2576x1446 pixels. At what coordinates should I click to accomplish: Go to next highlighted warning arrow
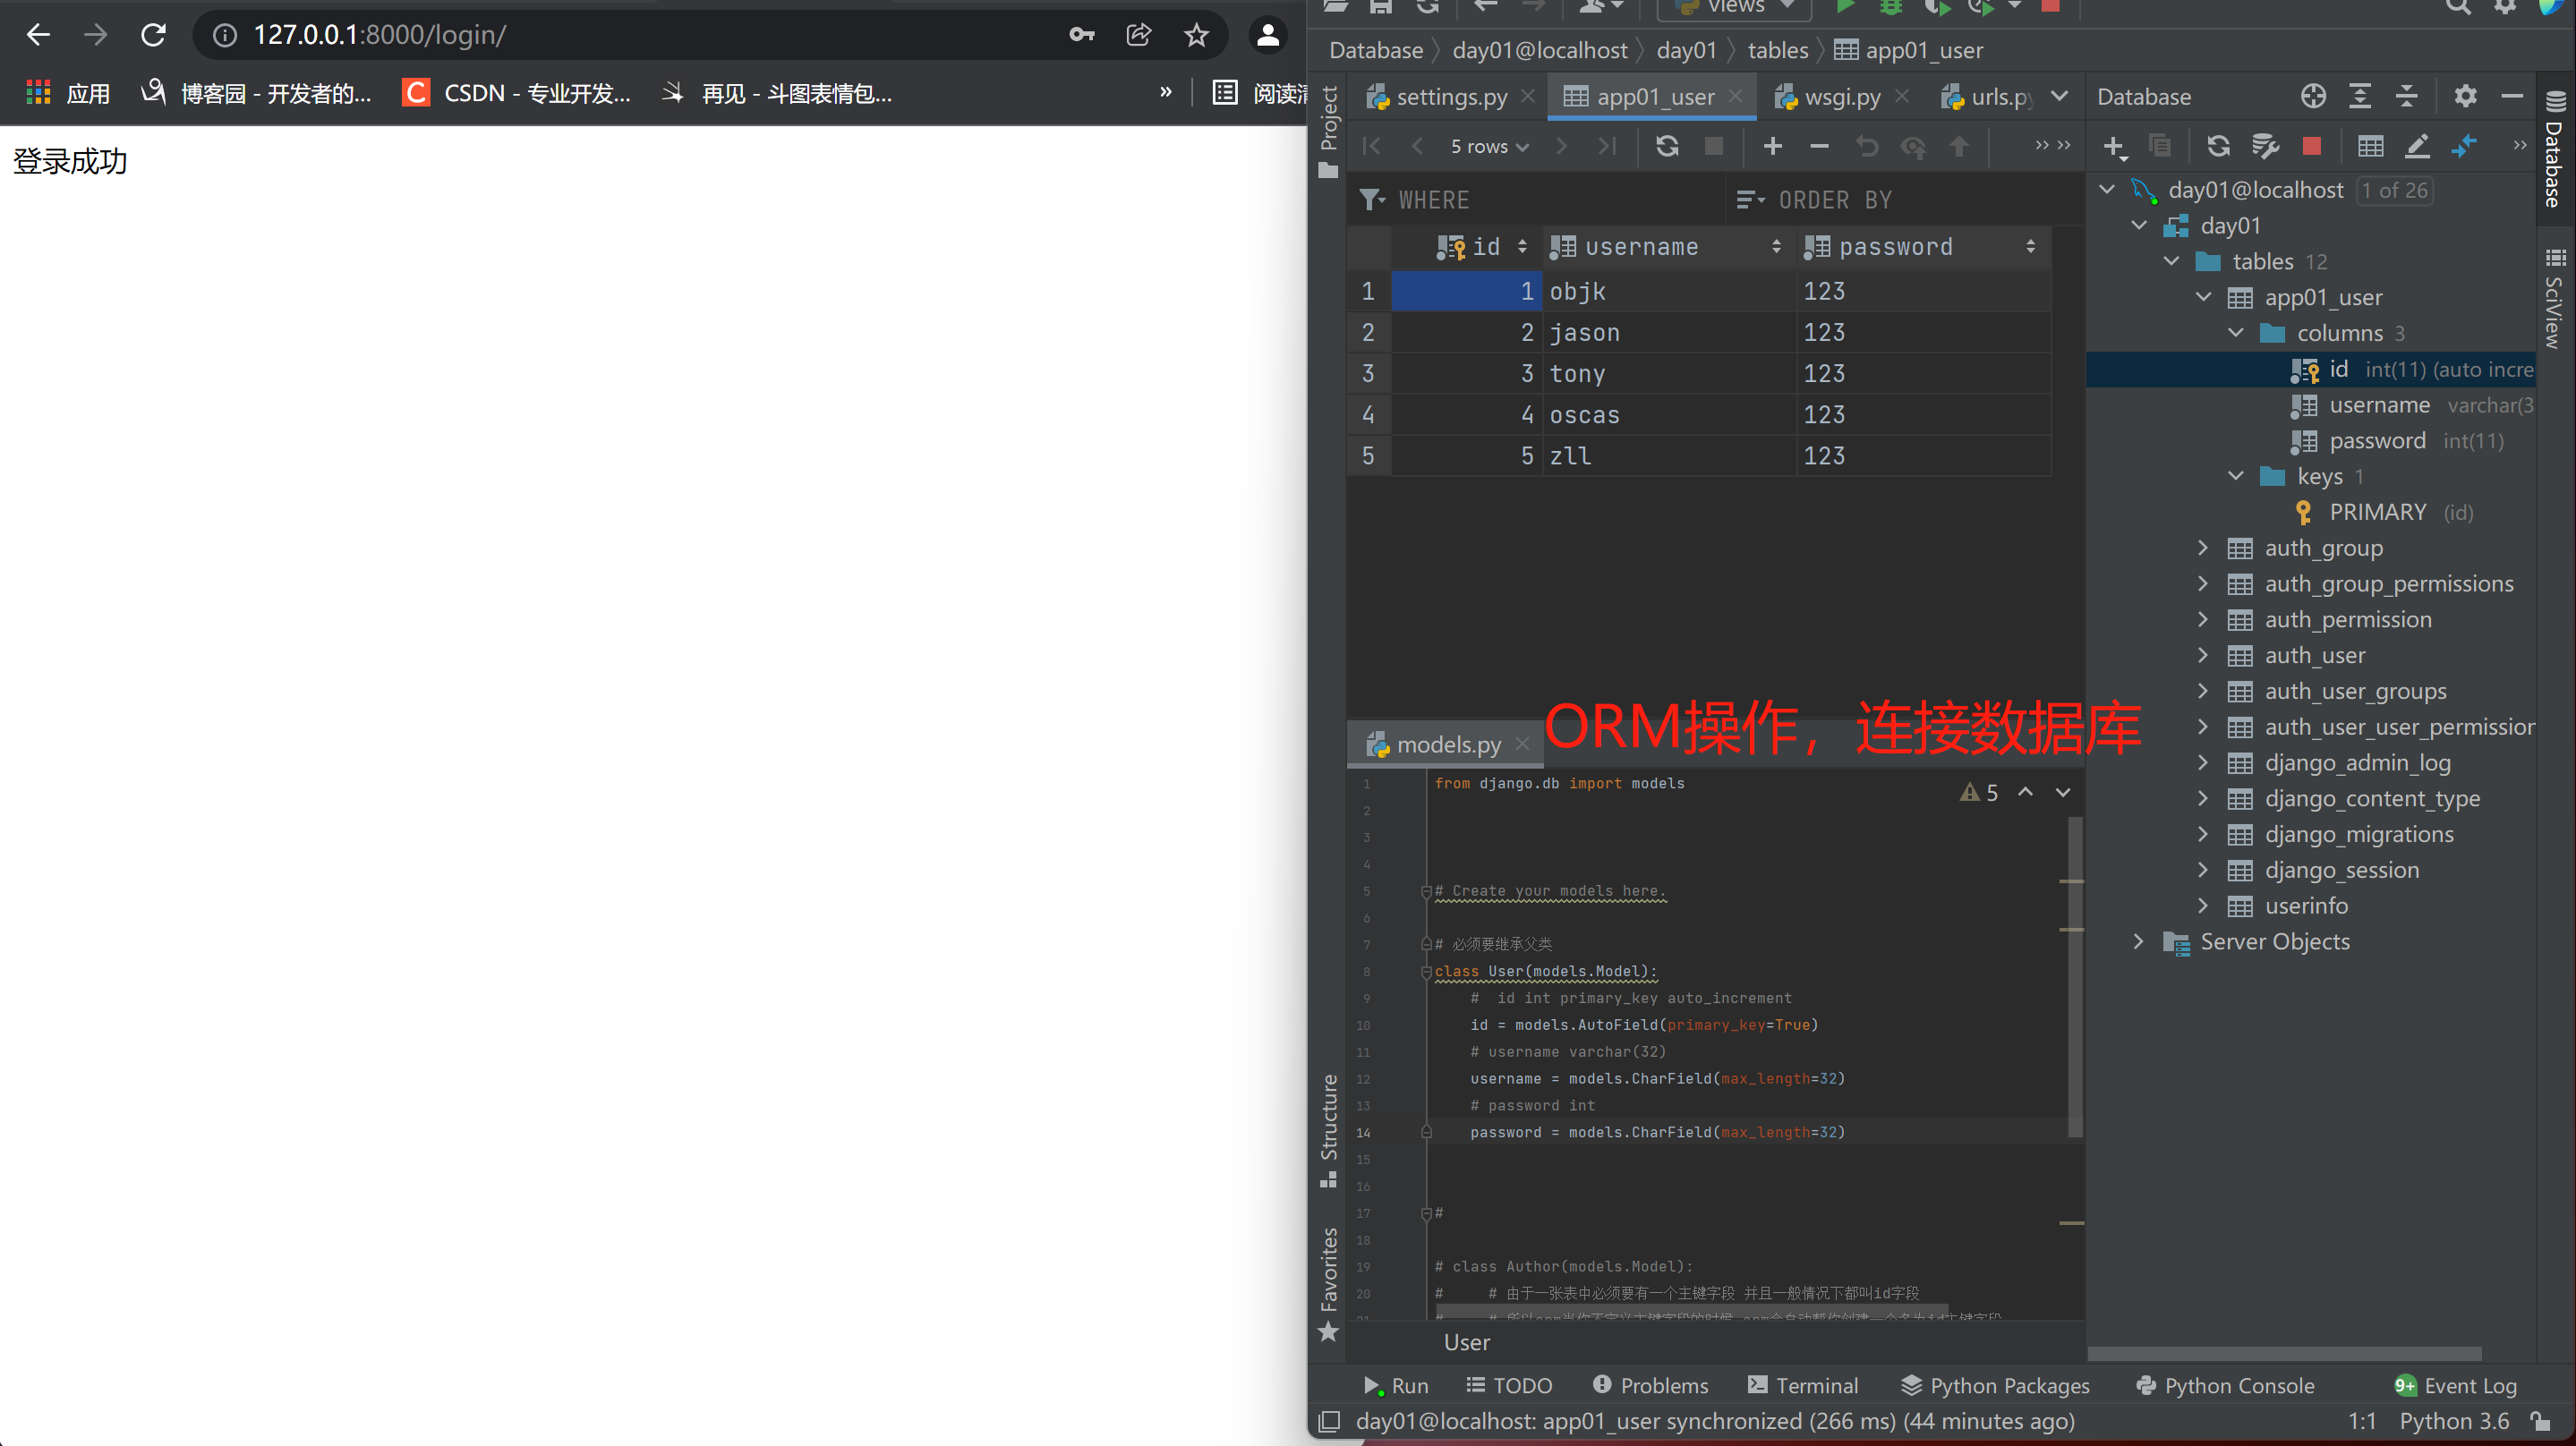click(x=2062, y=792)
